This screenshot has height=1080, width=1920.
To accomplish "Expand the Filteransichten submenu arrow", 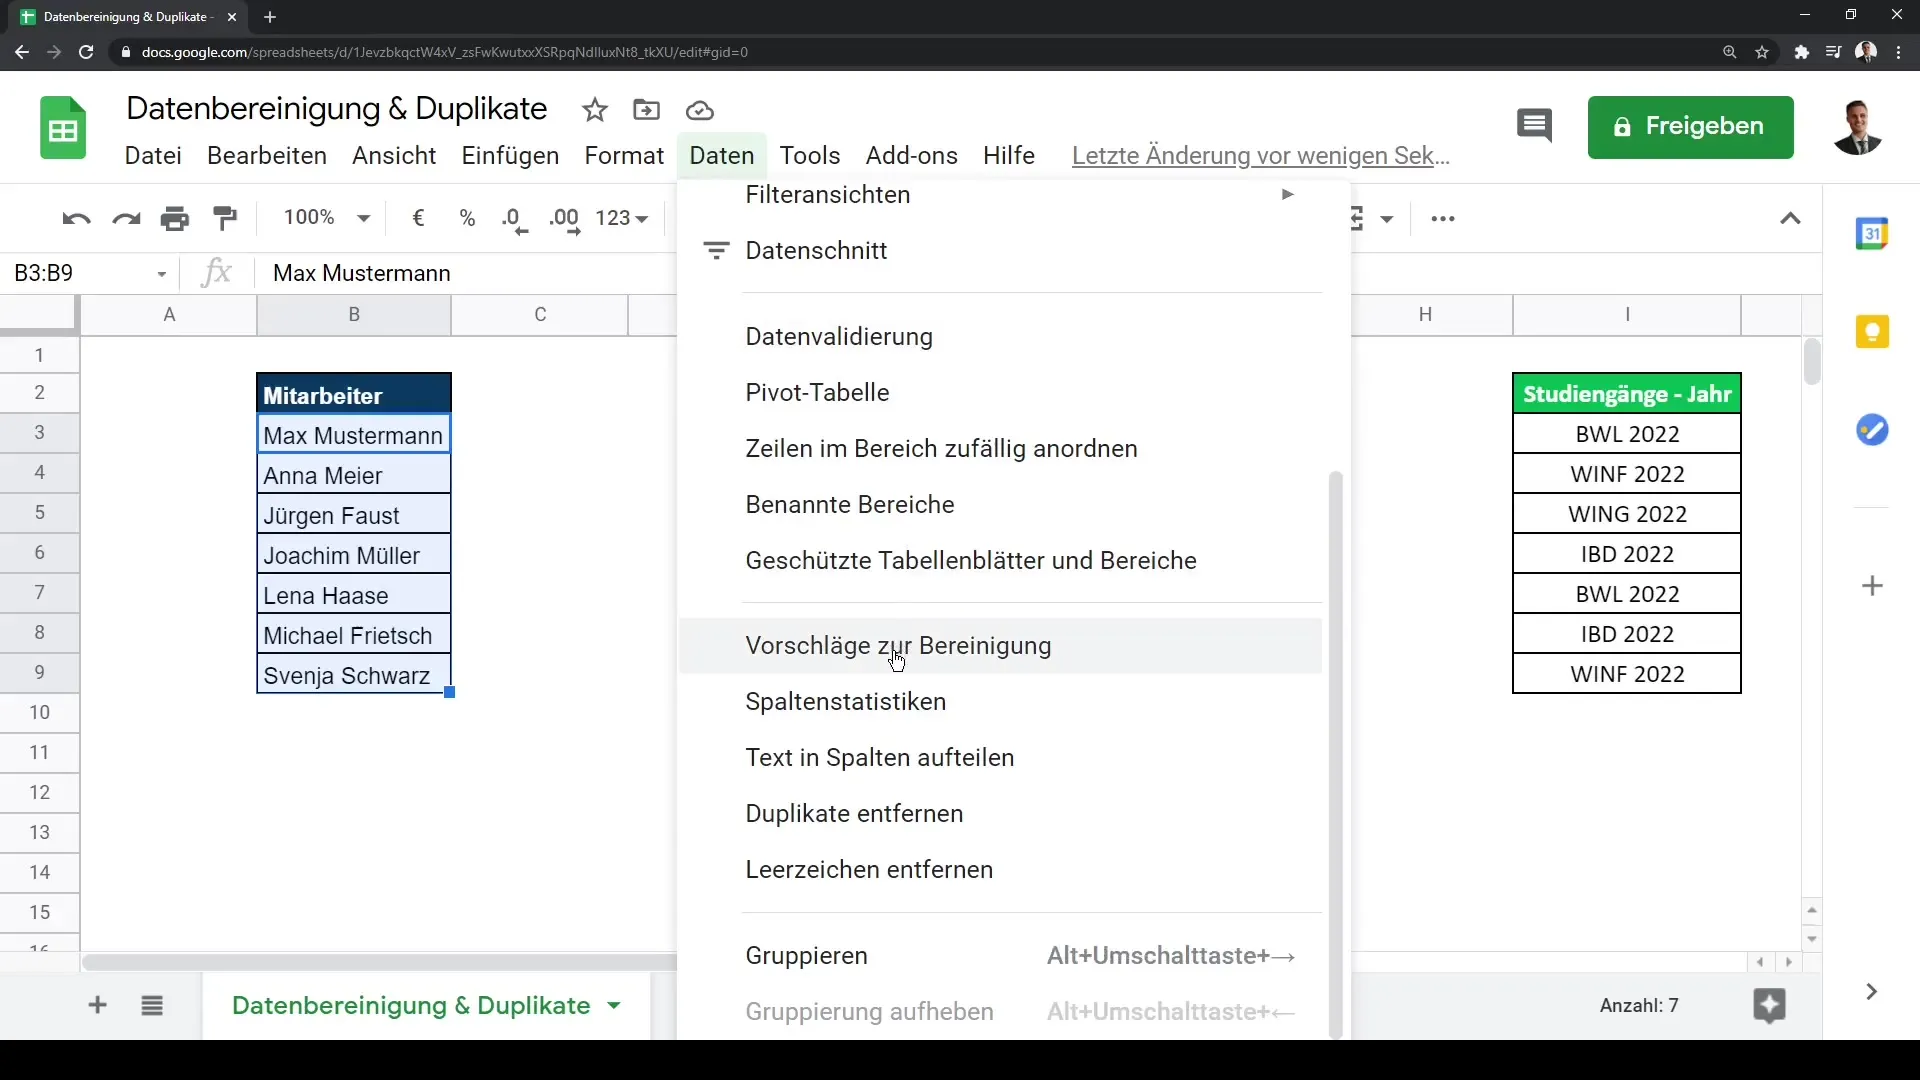I will 1287,194.
